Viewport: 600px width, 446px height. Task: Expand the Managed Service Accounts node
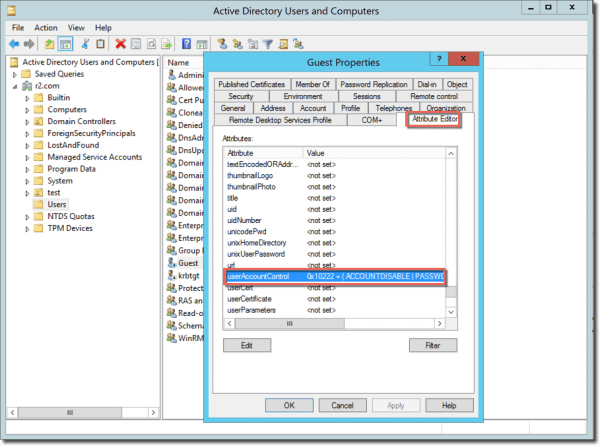27,157
